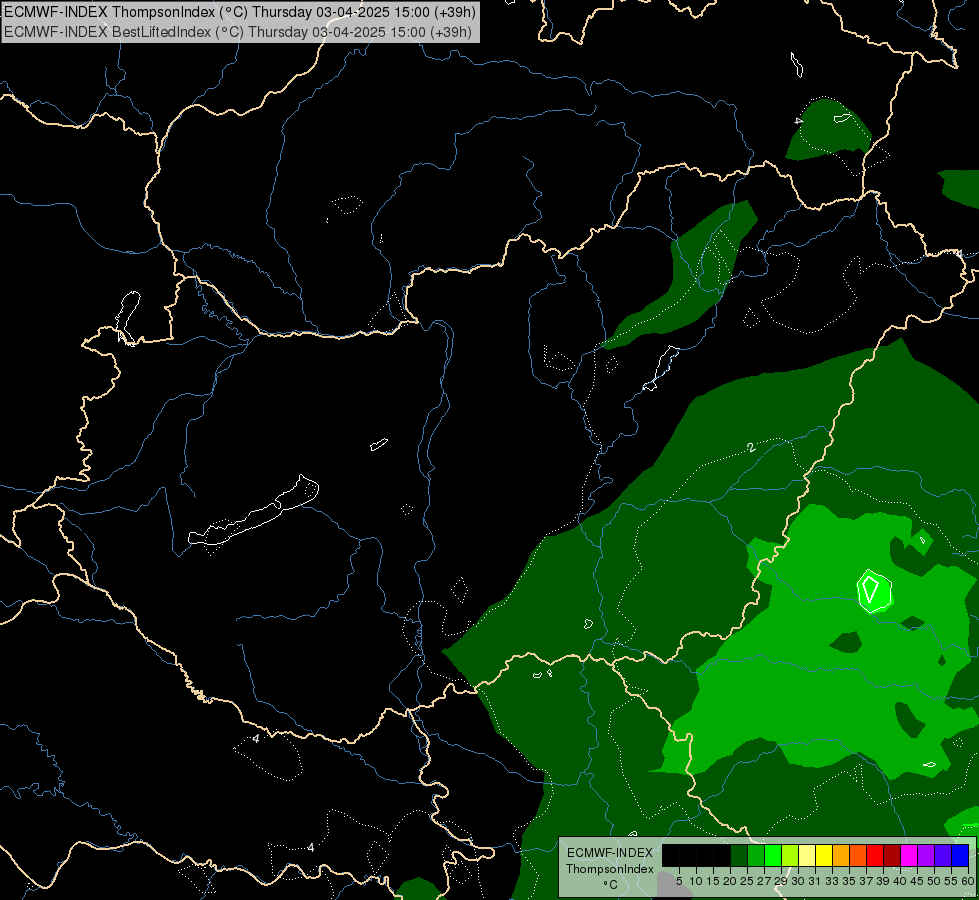Click legend tick value "39"
This screenshot has width=979, height=900.
tap(883, 881)
